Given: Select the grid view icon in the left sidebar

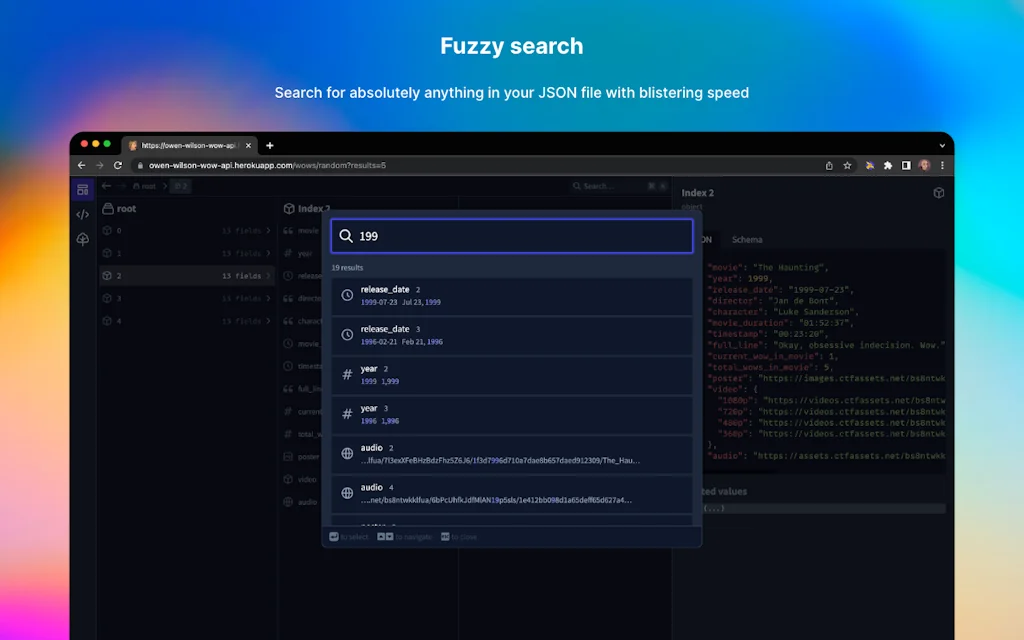Looking at the screenshot, I should coord(82,188).
